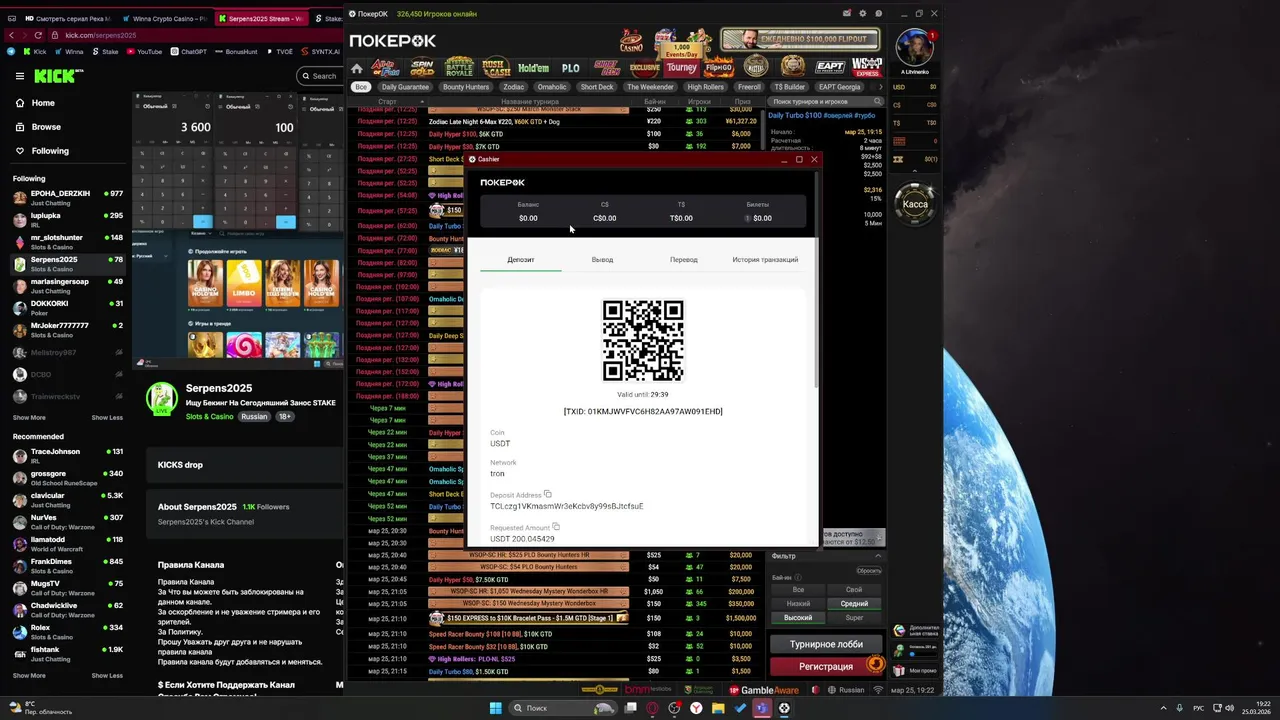Select the 'Все' tournament filter chip
This screenshot has height=720, width=1280.
tap(361, 87)
